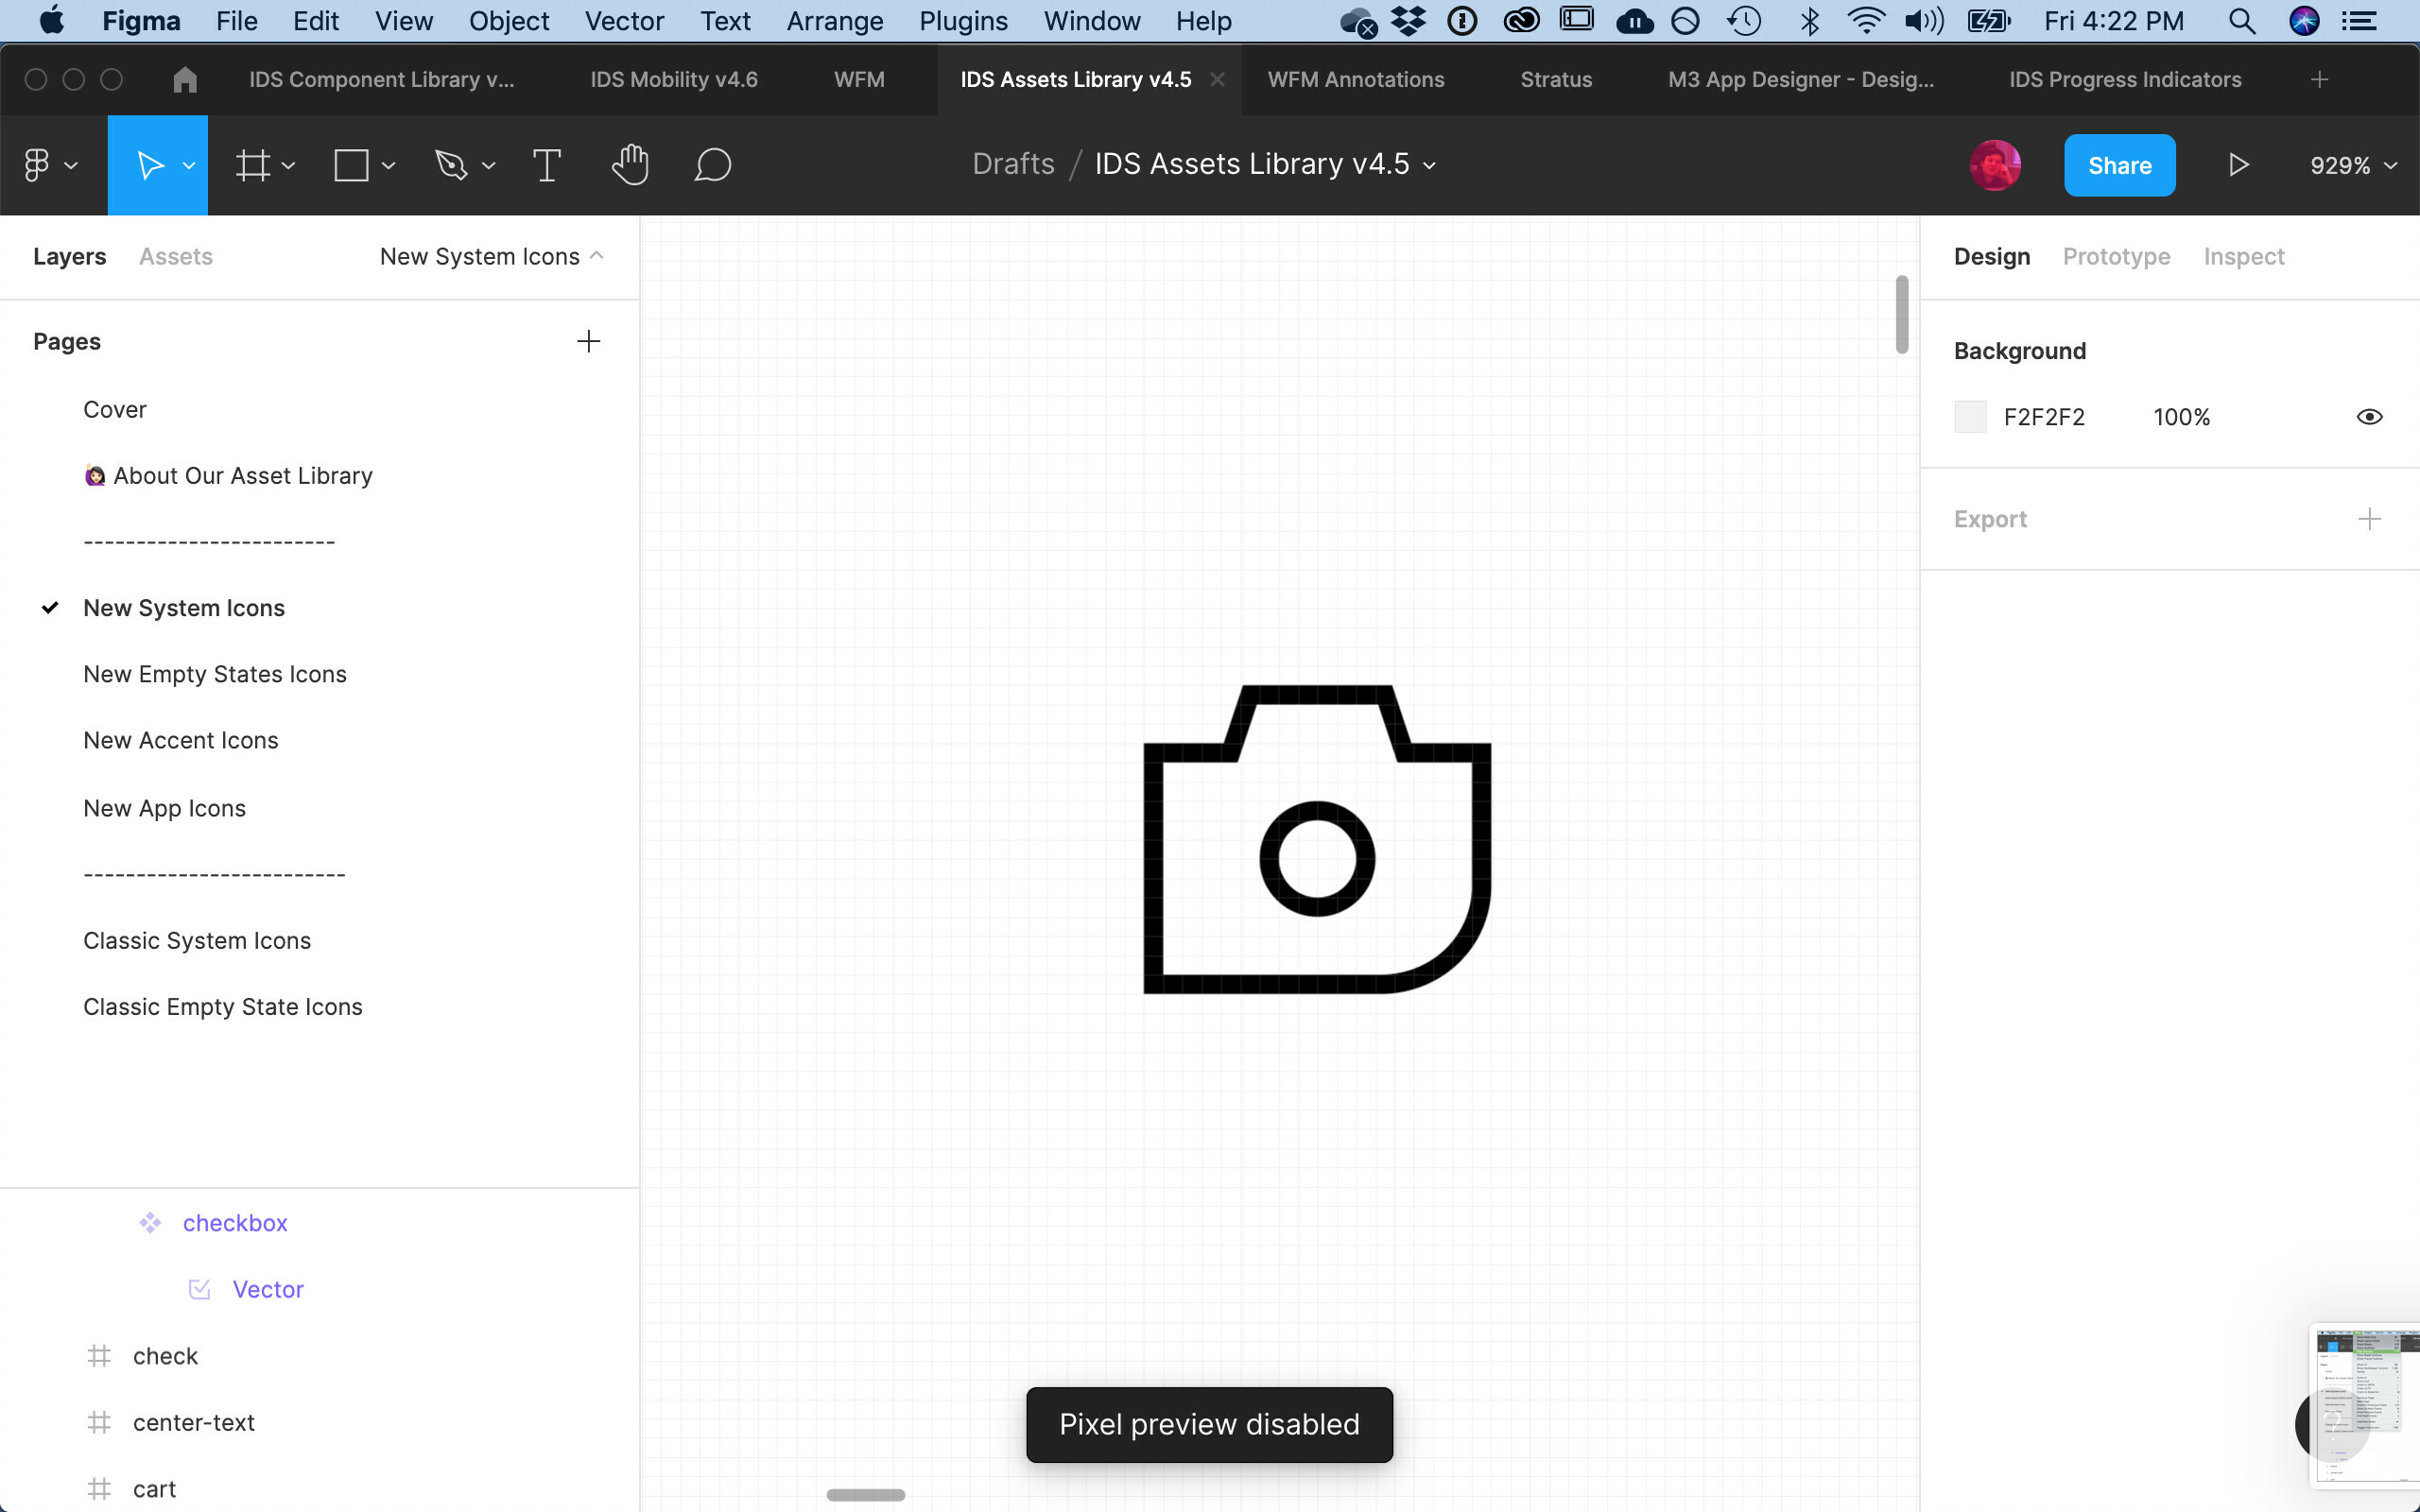Open a new tab with plus icon
2420x1512 pixels.
(2320, 80)
